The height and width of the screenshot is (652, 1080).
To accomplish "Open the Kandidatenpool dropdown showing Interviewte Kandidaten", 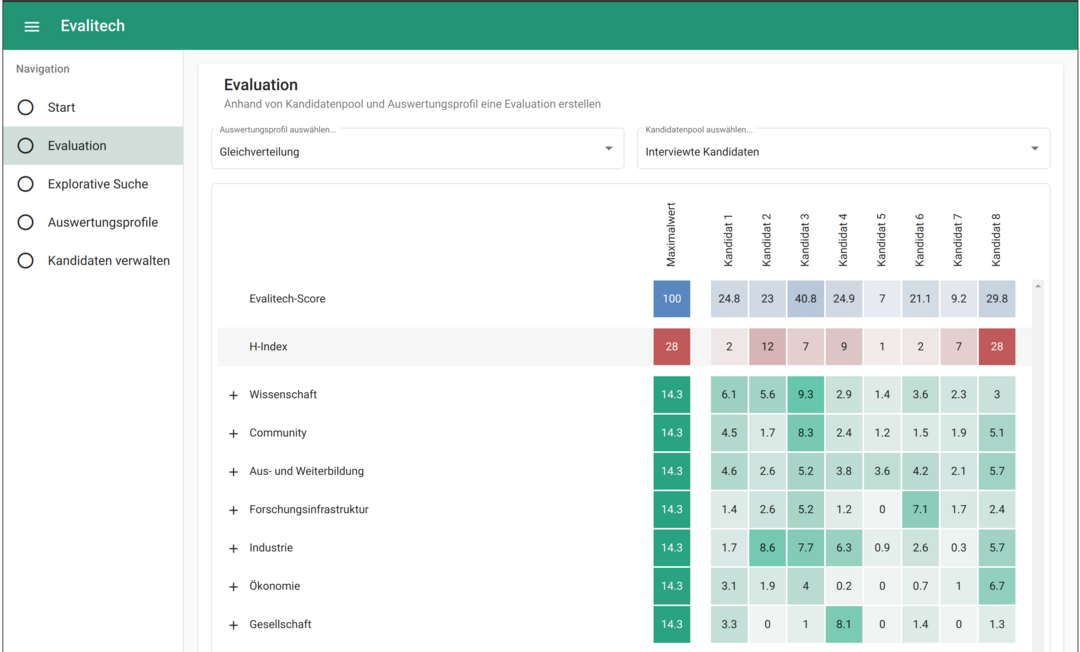I will (843, 149).
